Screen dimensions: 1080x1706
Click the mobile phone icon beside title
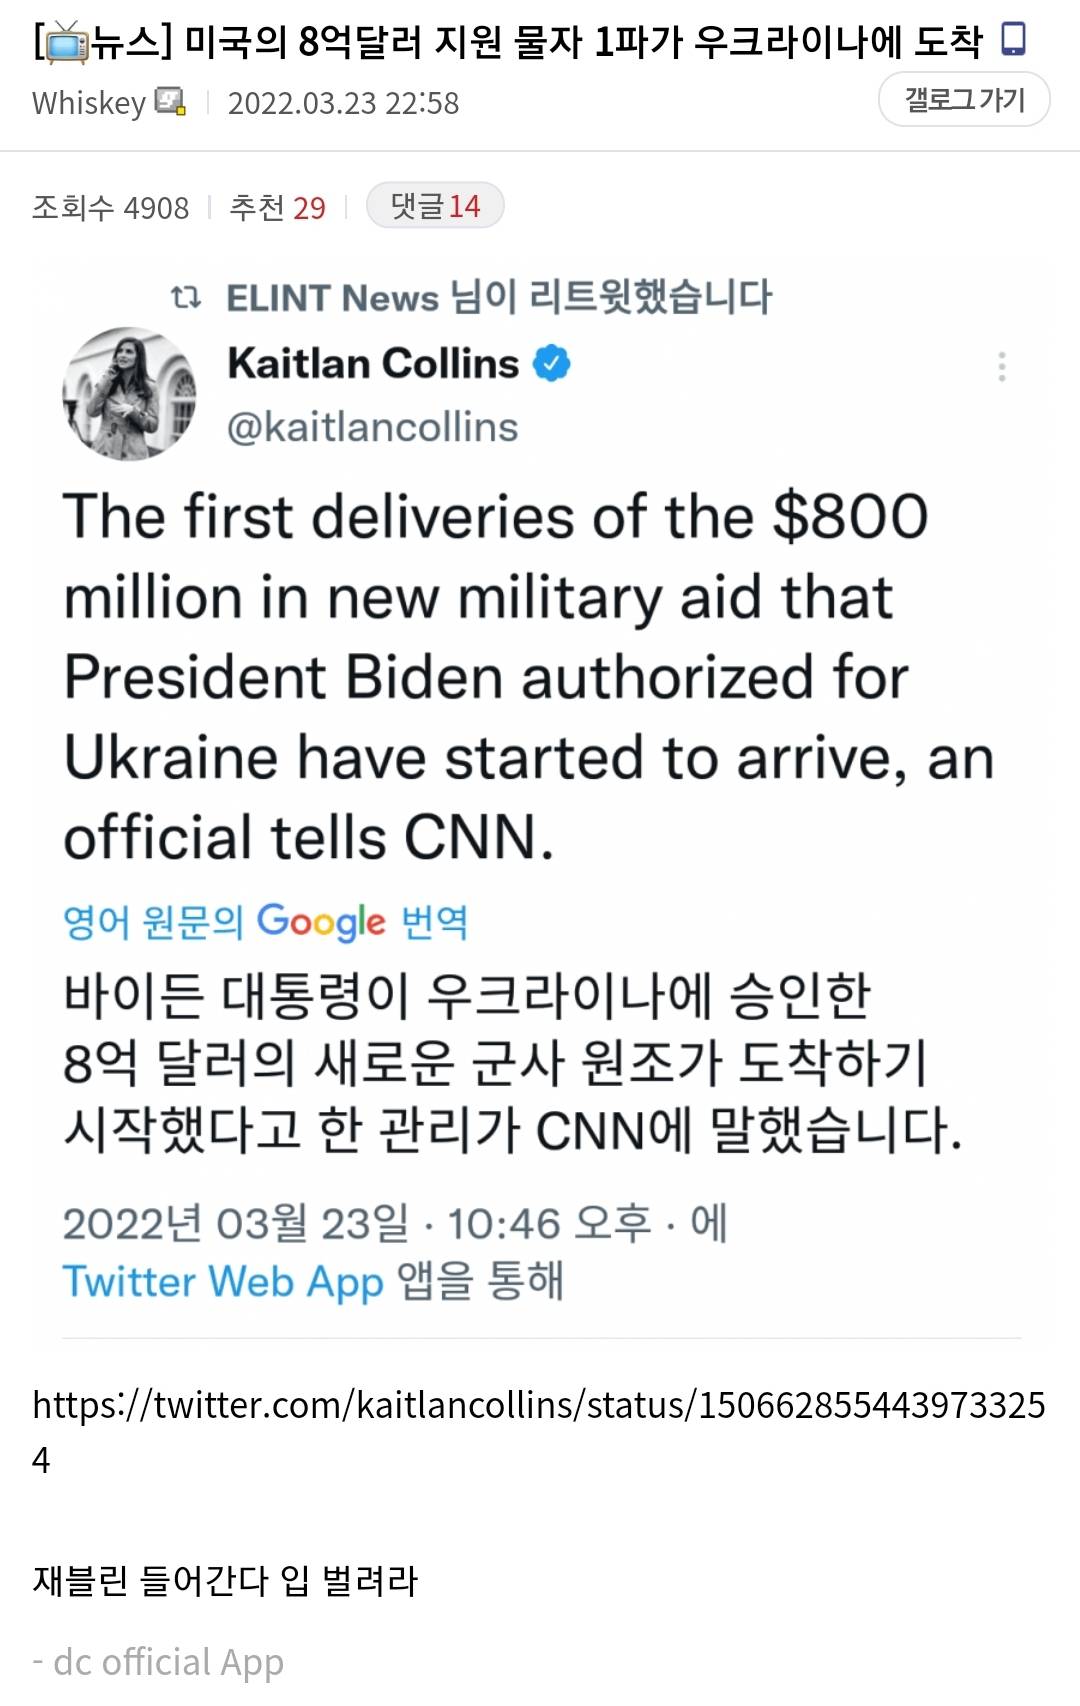click(1014, 40)
